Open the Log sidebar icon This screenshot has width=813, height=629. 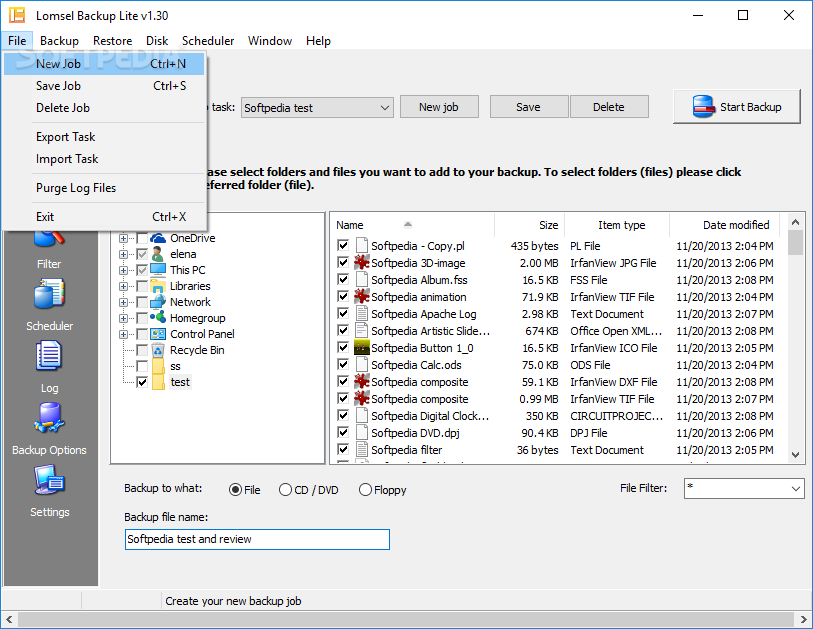(49, 356)
